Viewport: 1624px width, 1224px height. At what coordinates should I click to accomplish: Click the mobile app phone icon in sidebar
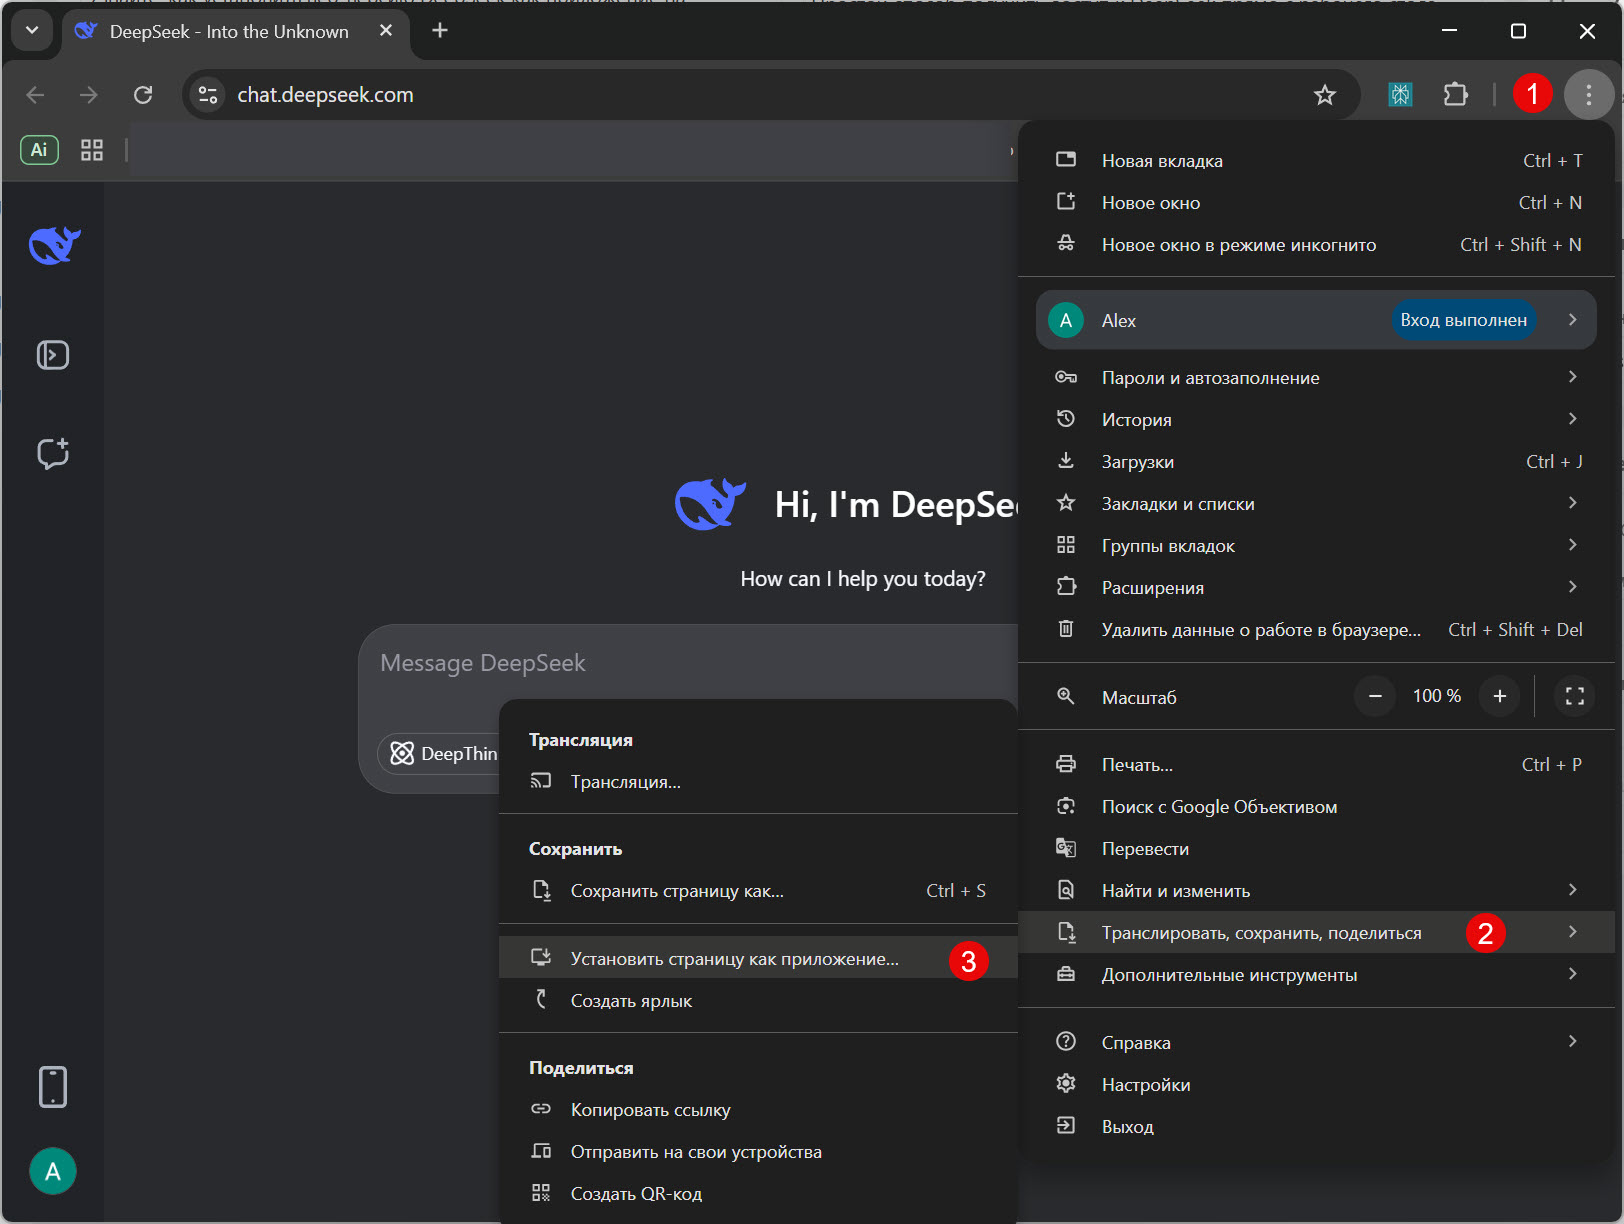53,1087
